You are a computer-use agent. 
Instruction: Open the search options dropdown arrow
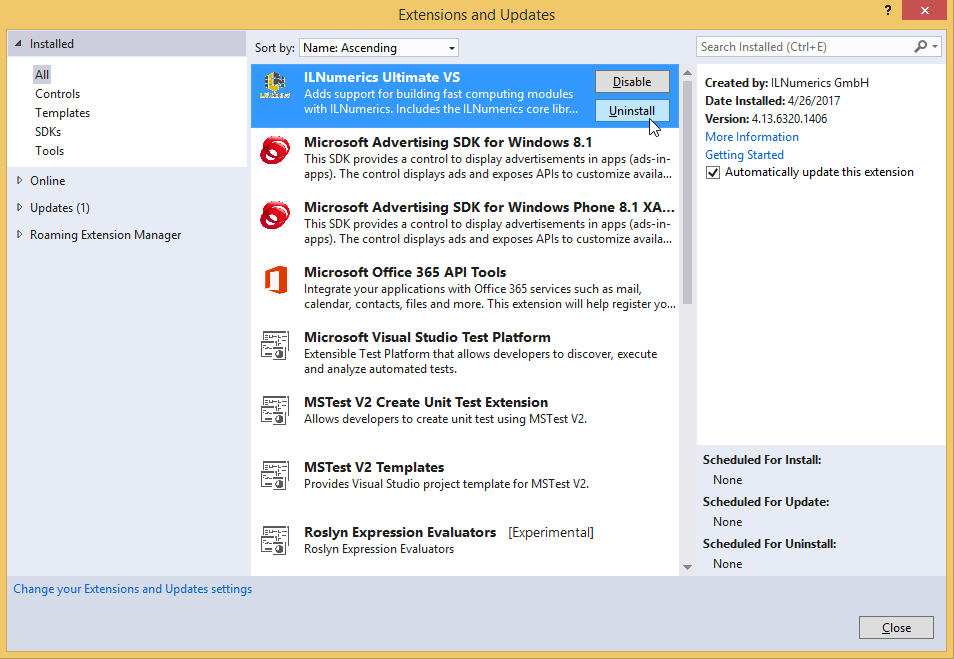(x=935, y=46)
